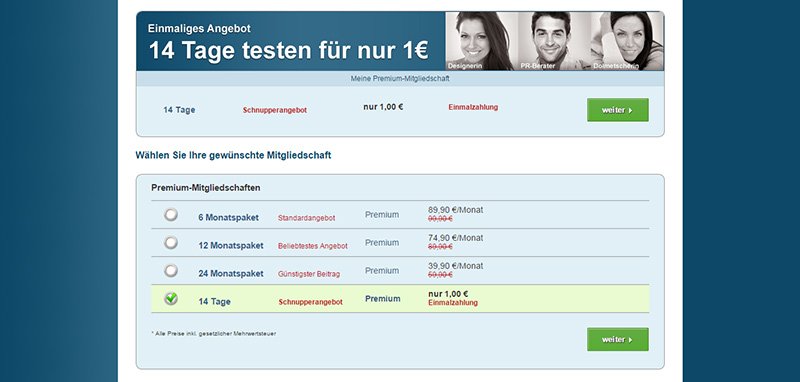Select the 6 Monatspaket radio button
800x382 pixels.
point(171,215)
